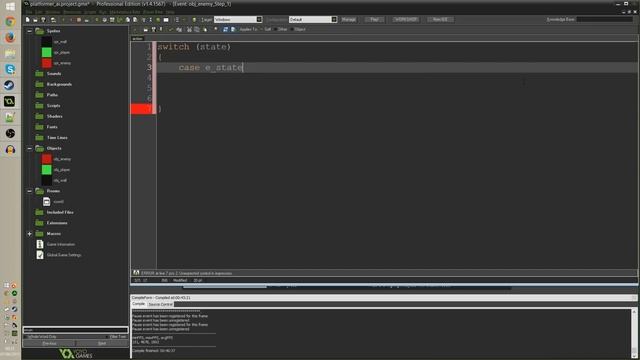This screenshot has height=360, width=640.
Task: Switch to the Compile tab
Action: click(x=138, y=304)
